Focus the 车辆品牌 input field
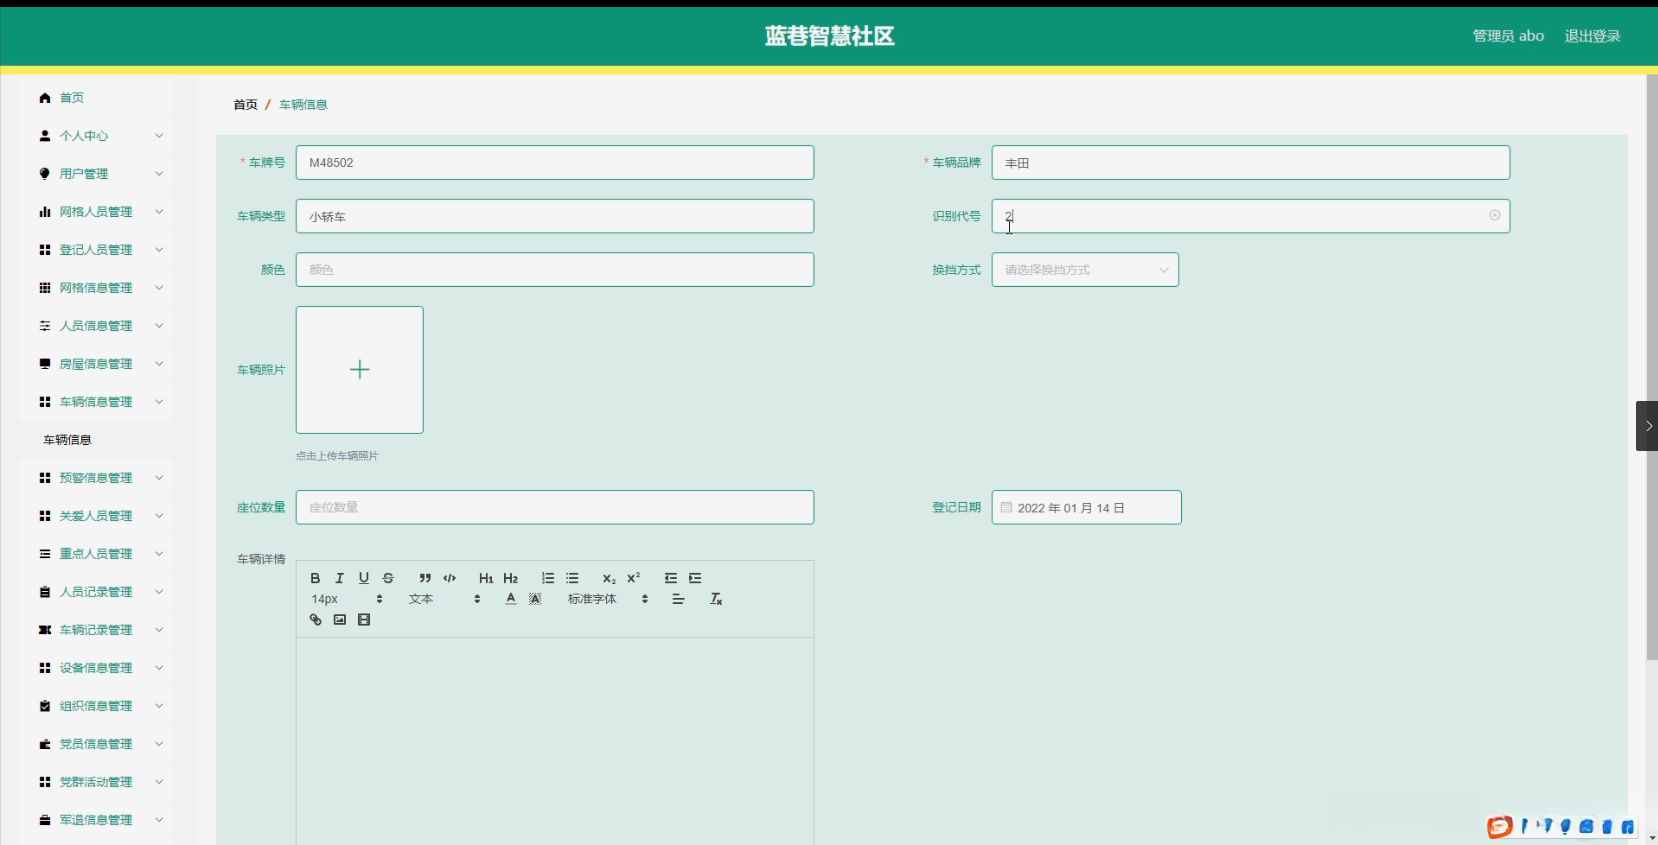 point(1251,163)
